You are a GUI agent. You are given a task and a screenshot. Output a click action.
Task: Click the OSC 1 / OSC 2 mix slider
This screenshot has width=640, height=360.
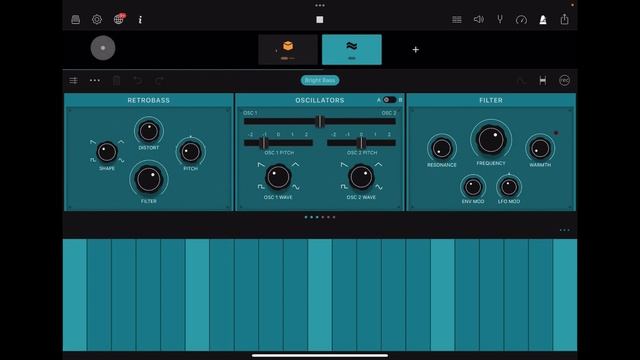click(320, 121)
